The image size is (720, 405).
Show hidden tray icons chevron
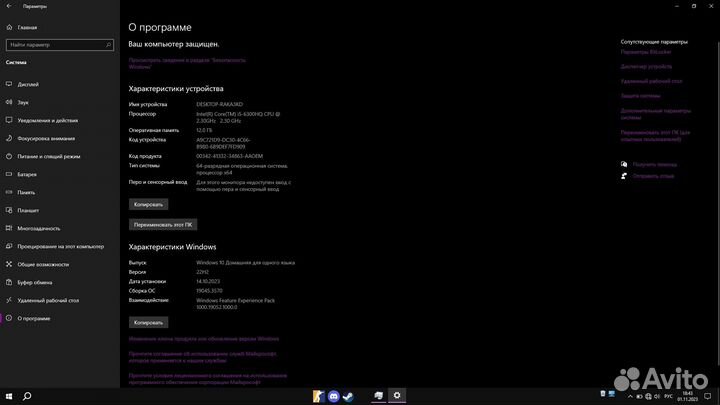630,397
